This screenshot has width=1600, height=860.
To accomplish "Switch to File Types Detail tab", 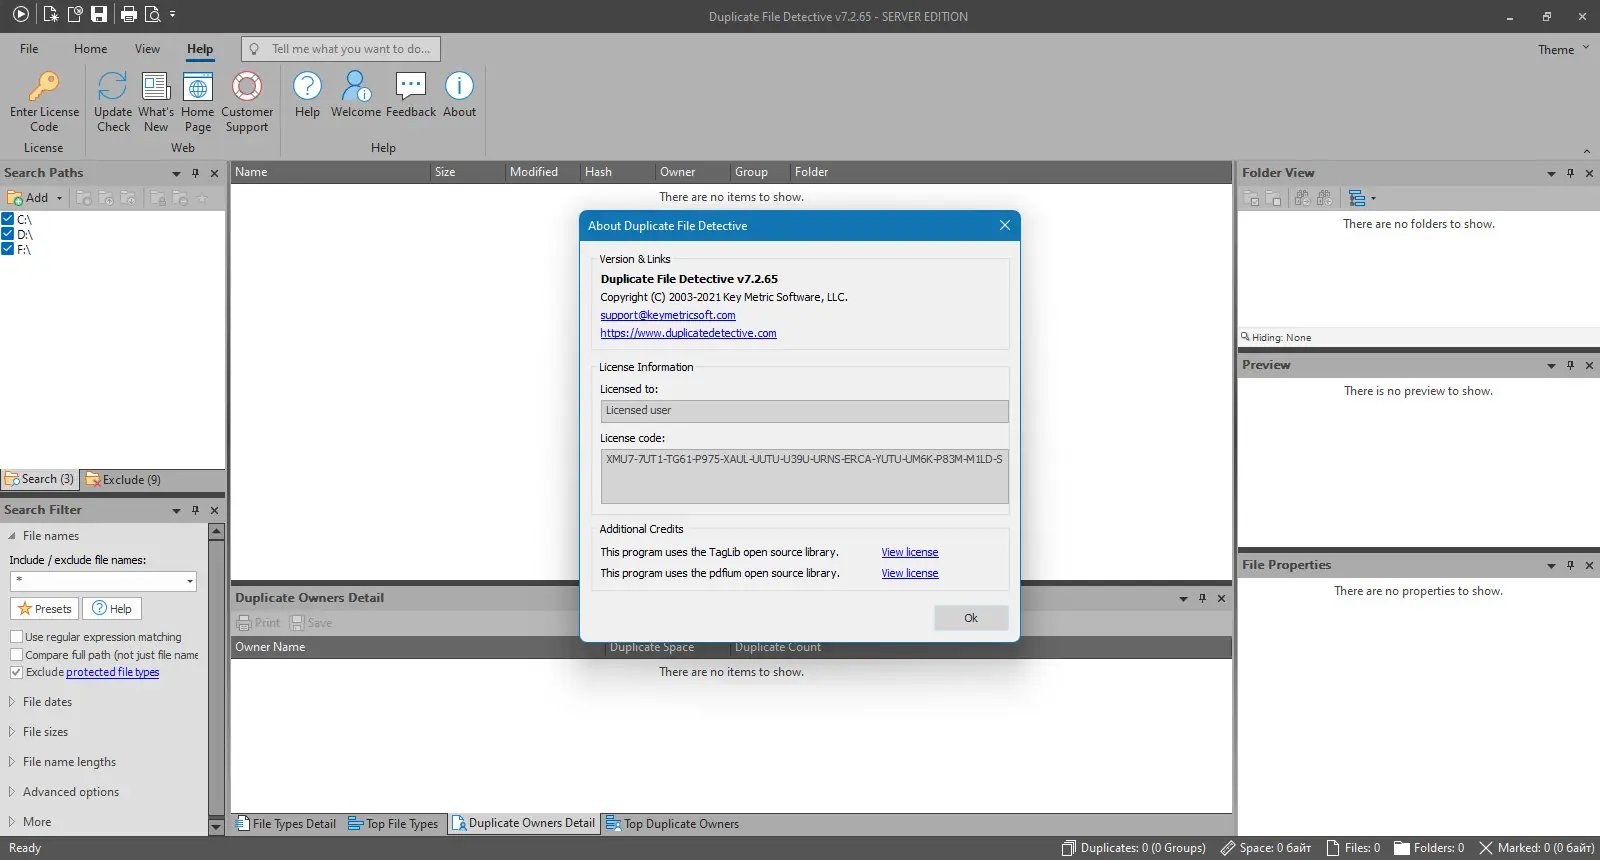I will [286, 824].
